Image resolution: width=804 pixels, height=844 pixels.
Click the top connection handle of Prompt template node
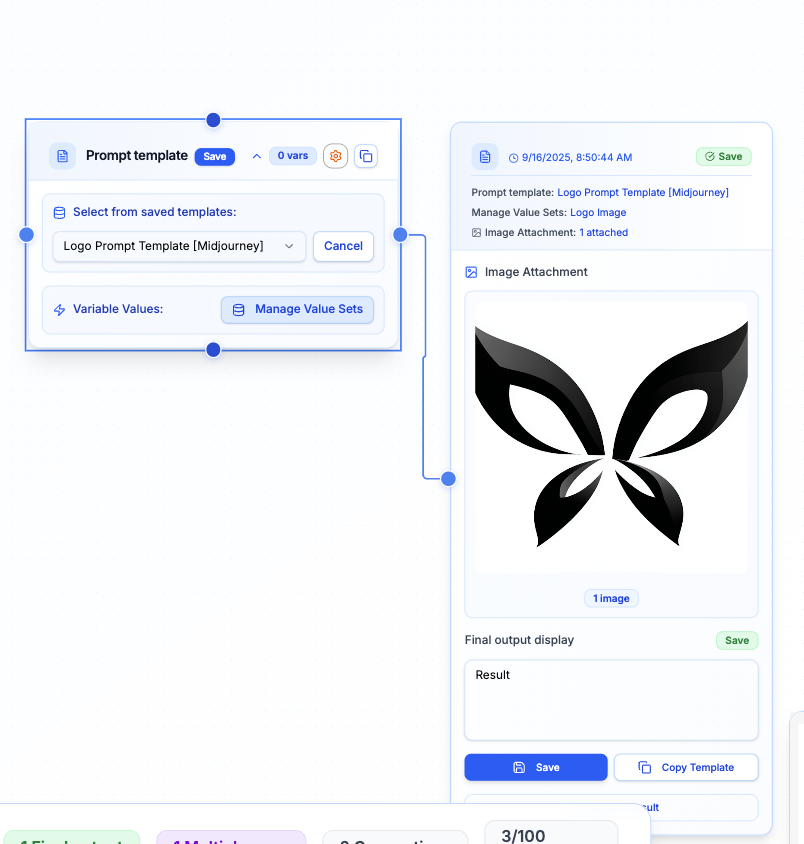pos(213,120)
